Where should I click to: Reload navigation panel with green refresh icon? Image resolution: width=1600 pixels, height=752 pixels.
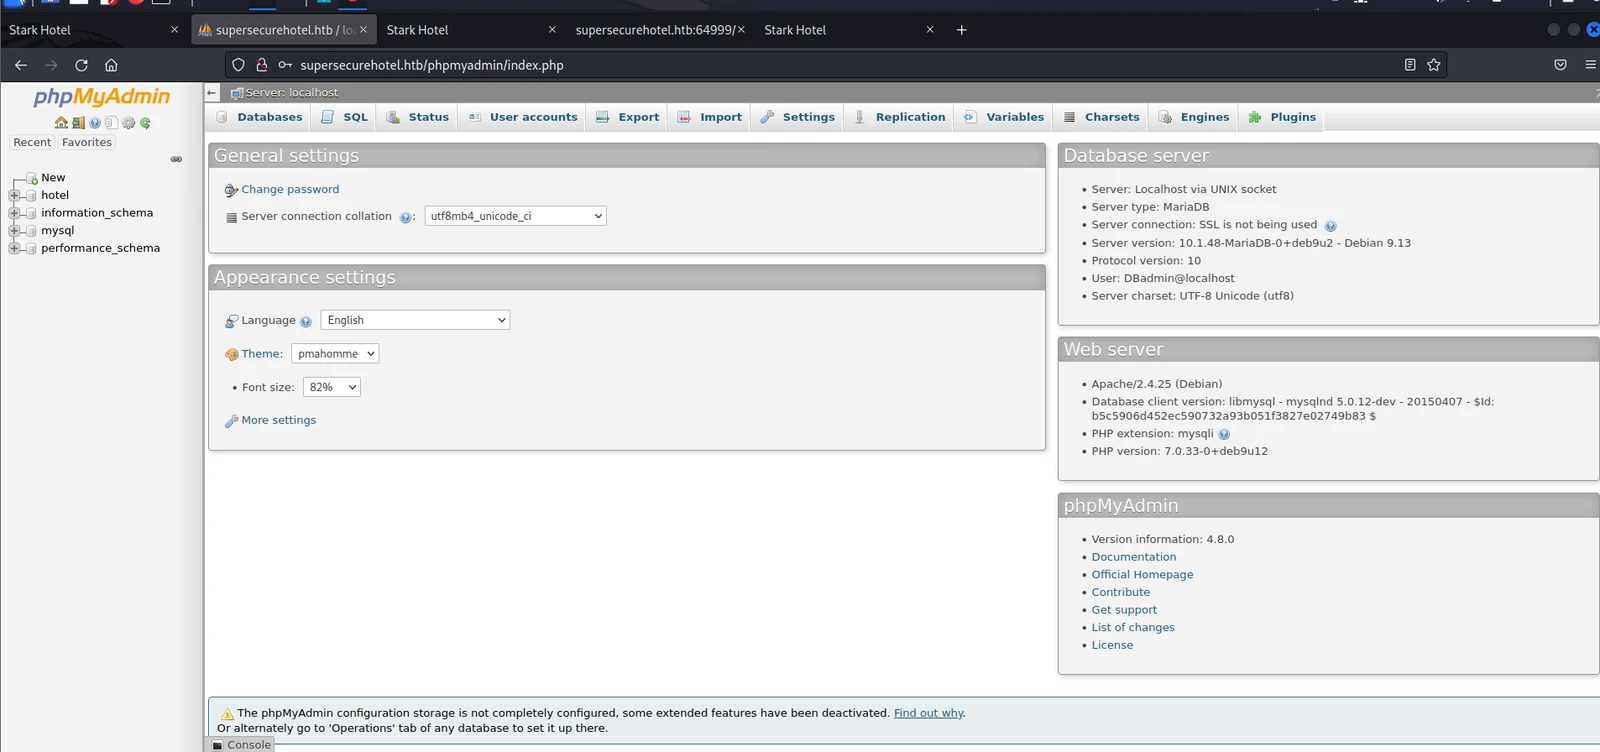pos(145,123)
